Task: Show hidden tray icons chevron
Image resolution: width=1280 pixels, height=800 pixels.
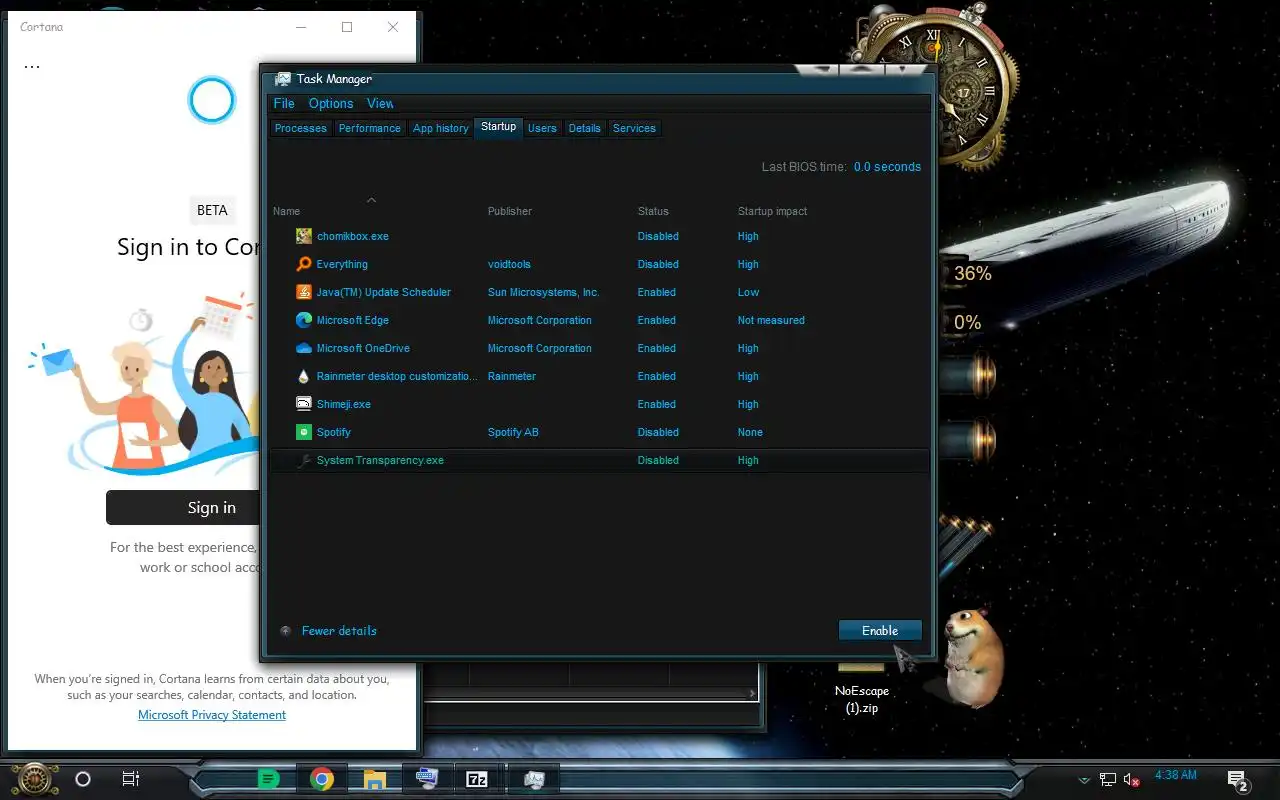Action: tap(1084, 779)
